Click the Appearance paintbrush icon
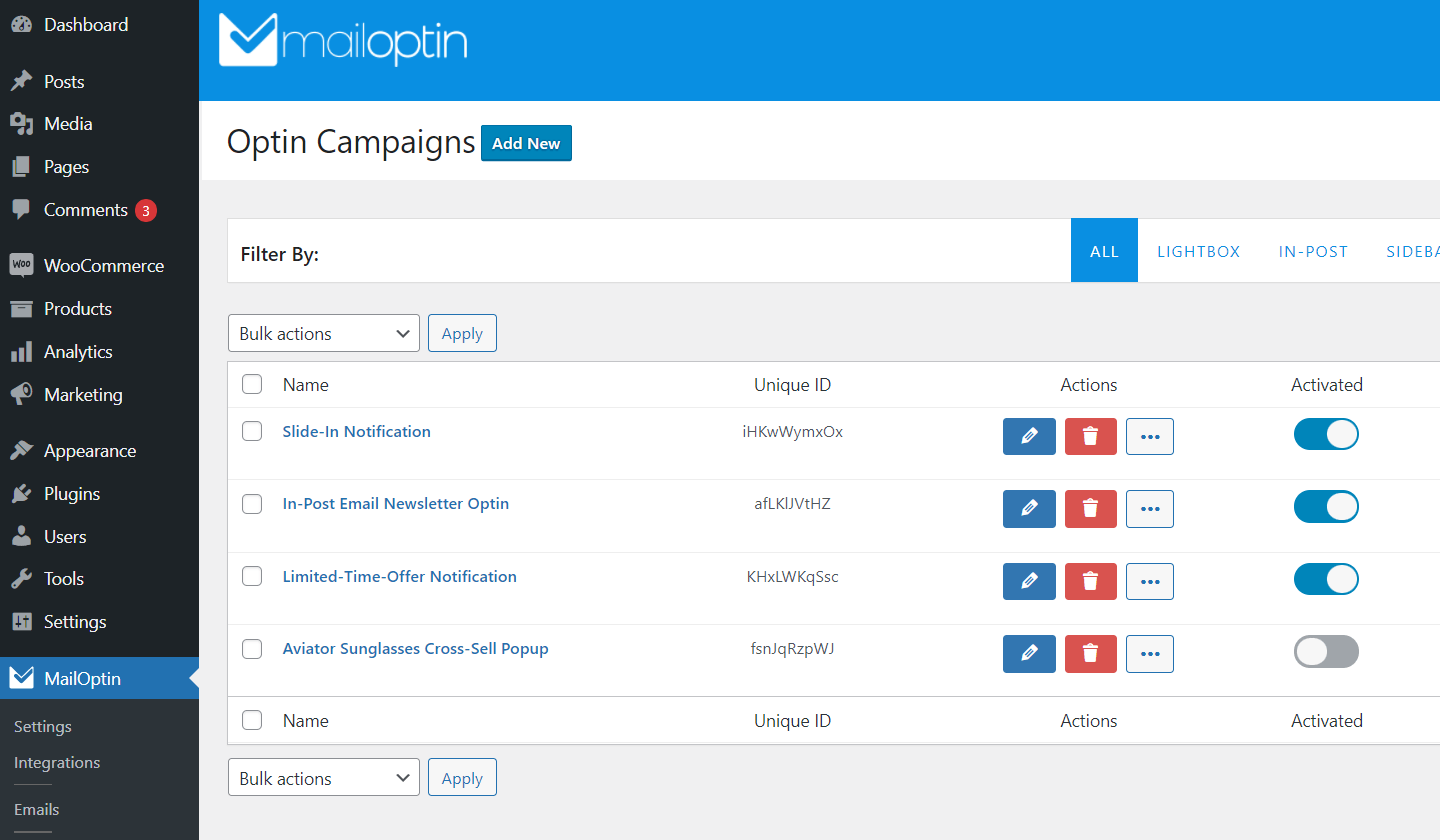Screen dimensions: 1440x840 pyautogui.click(x=22, y=451)
